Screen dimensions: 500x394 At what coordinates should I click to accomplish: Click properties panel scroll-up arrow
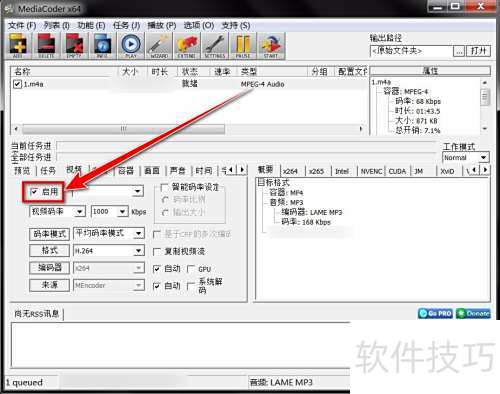pyautogui.click(x=485, y=82)
